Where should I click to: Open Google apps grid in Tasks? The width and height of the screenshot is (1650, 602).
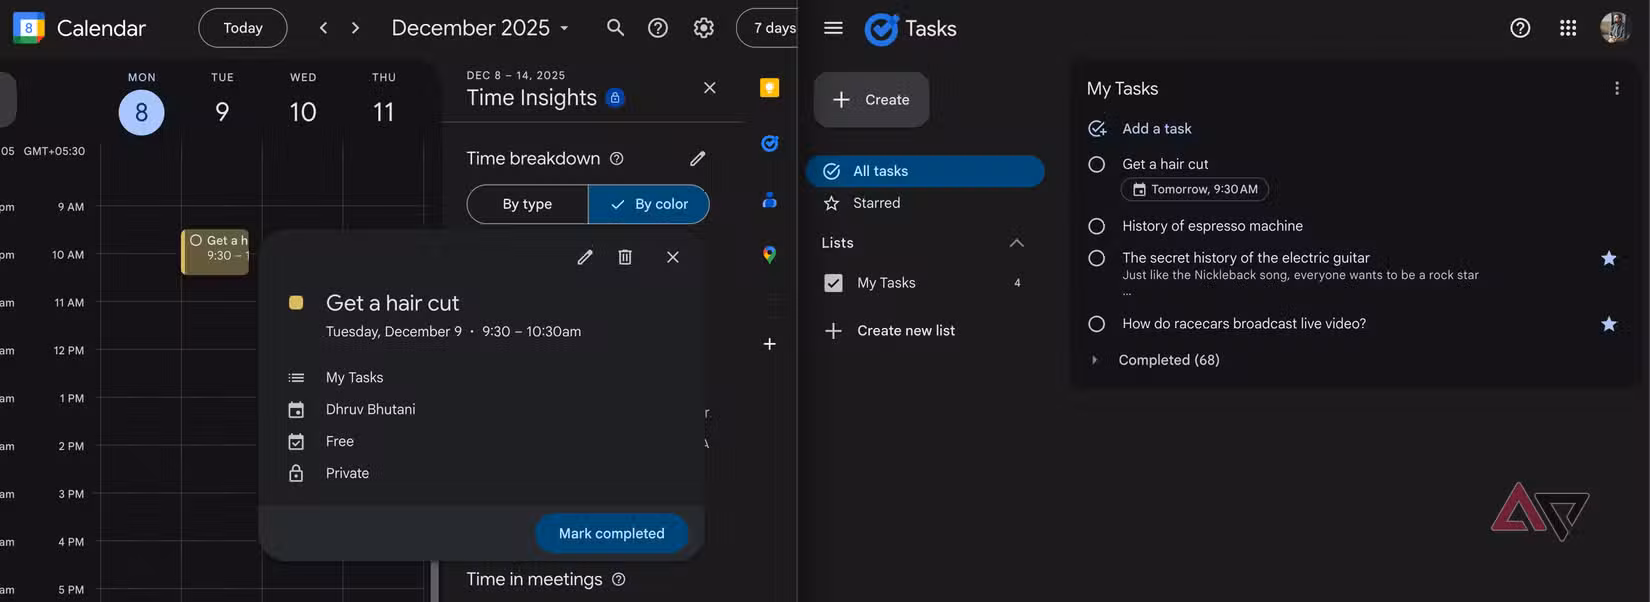tap(1567, 28)
